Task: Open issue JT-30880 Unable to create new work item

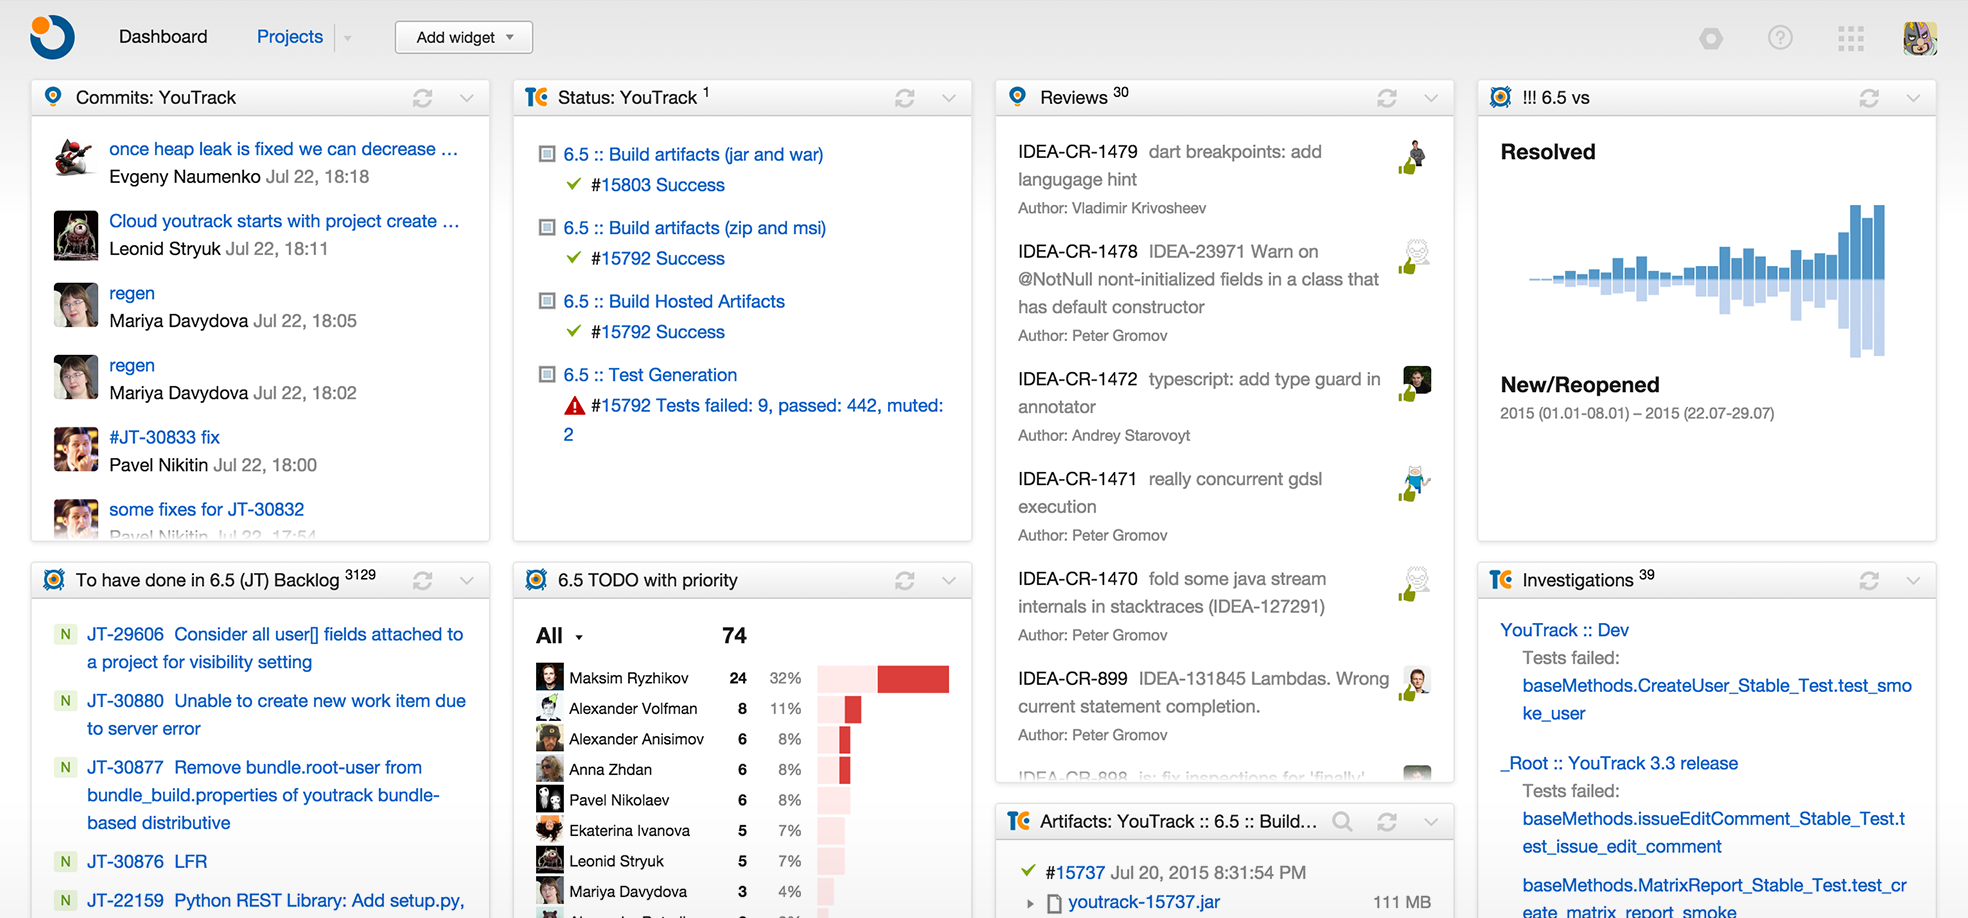Action: click(x=276, y=715)
